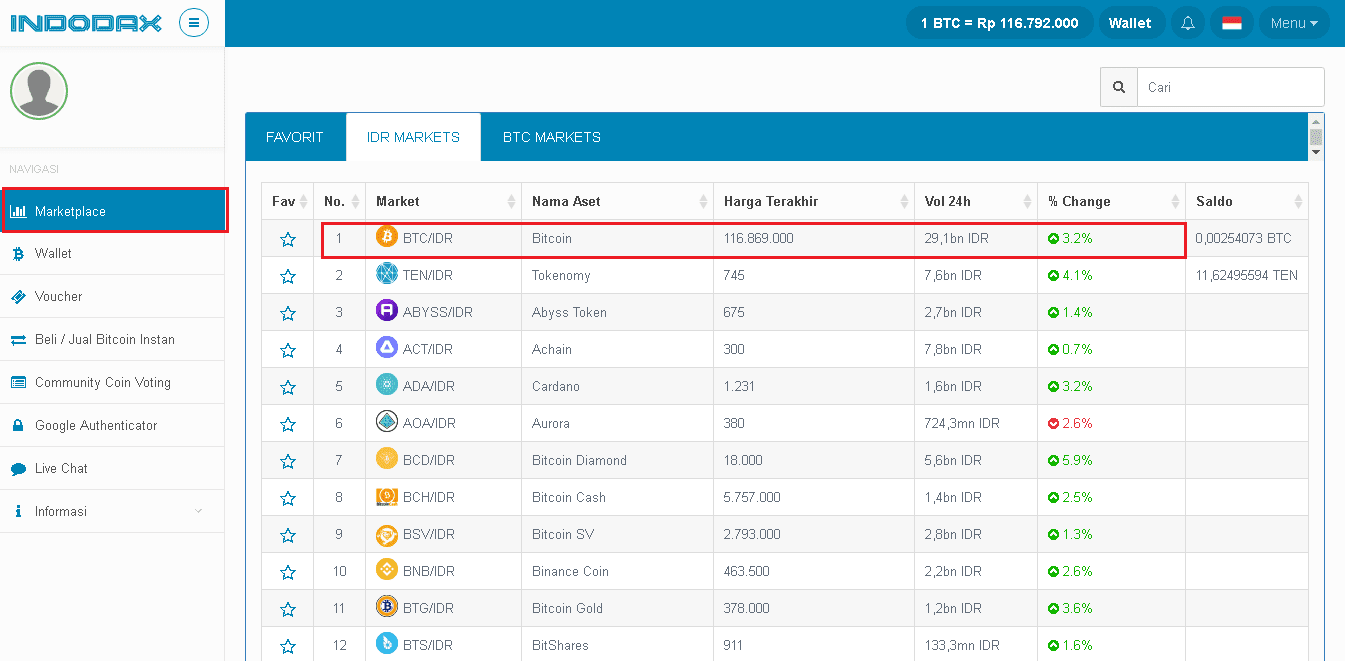Click the Wallet button in header

click(x=1130, y=23)
